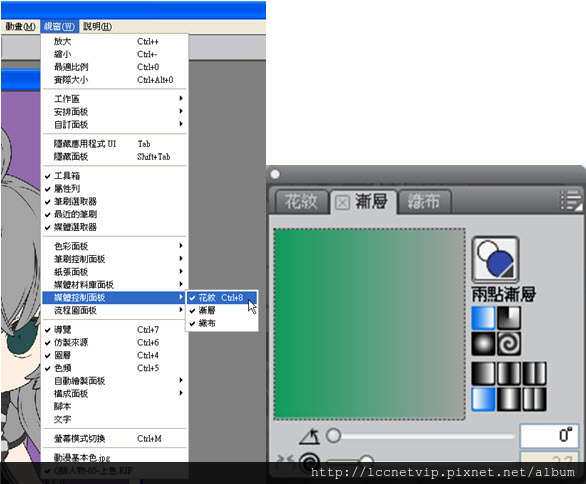Click the gradient angle slider handle

click(333, 435)
